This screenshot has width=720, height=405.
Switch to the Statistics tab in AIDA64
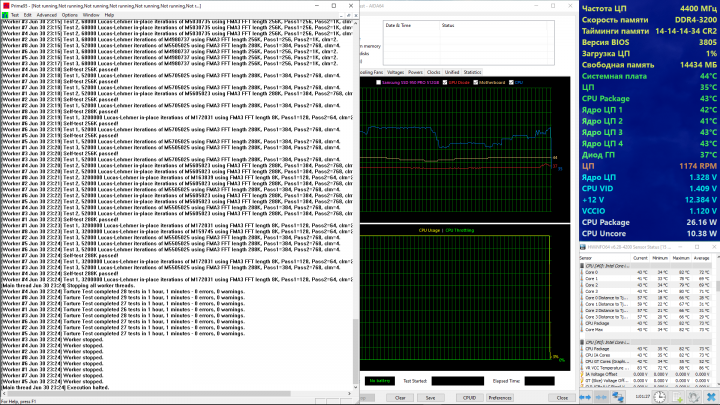pos(472,72)
